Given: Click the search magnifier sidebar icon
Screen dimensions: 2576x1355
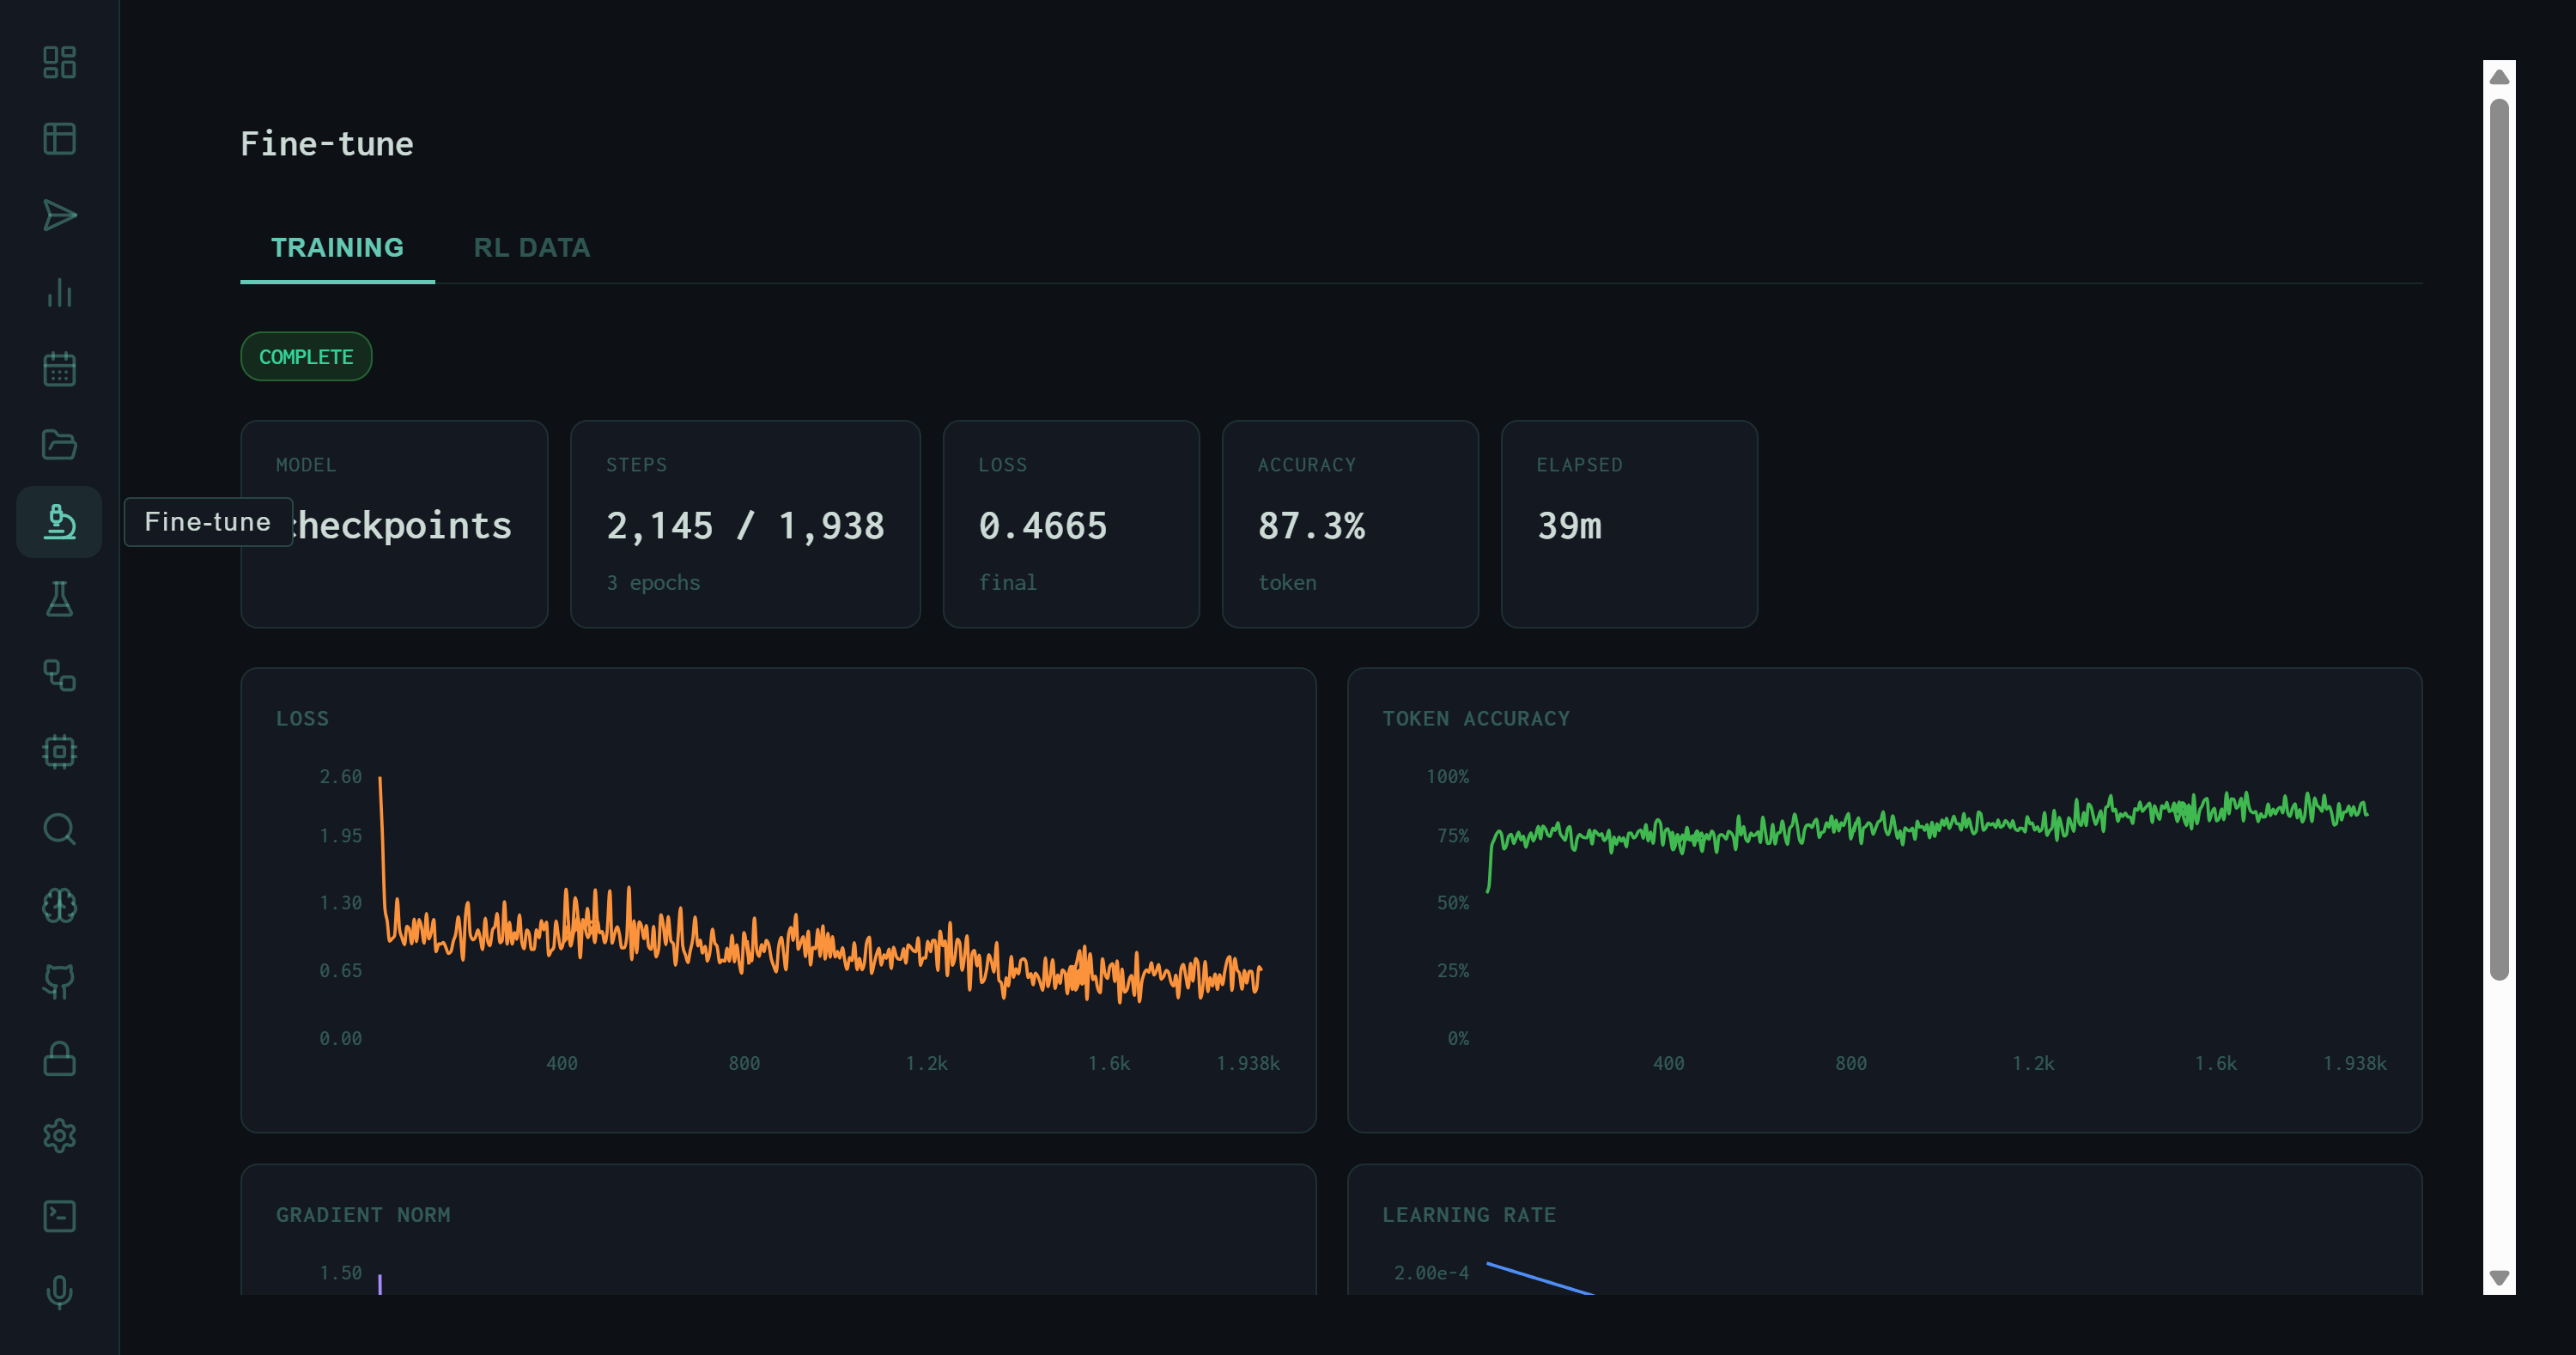Looking at the screenshot, I should pyautogui.click(x=59, y=829).
